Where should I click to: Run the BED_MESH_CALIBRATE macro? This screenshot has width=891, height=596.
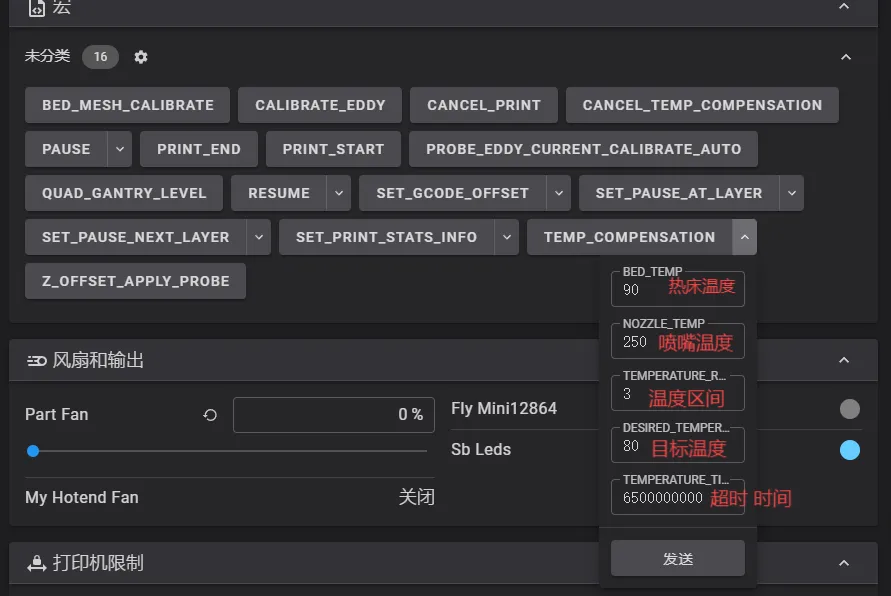127,105
